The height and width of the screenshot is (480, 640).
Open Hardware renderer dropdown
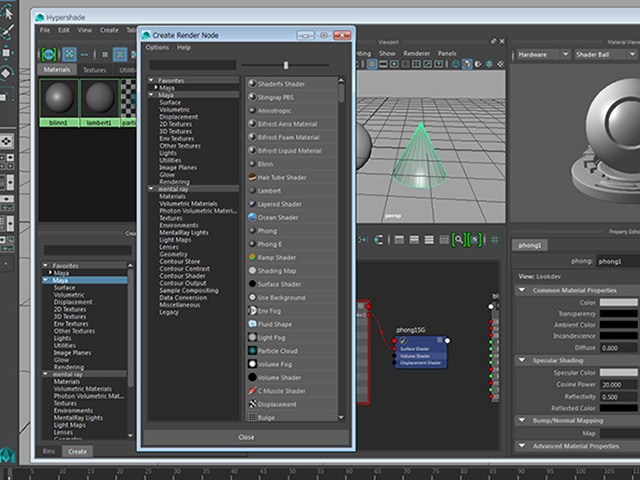click(543, 54)
